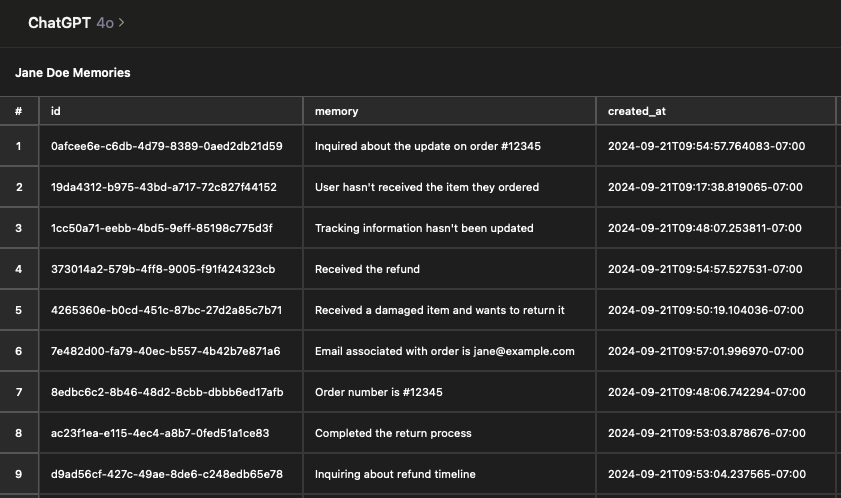This screenshot has height=498, width=841.
Task: Click row number 2 cell
Action: pos(19,187)
